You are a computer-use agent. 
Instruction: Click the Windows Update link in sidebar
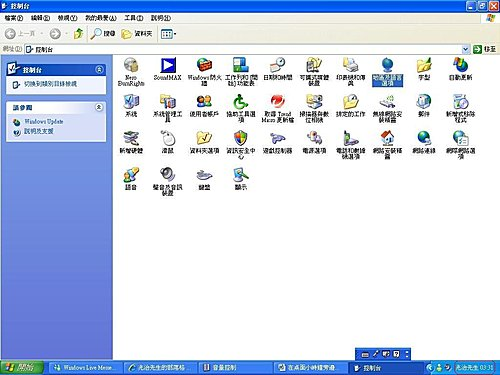tap(43, 121)
